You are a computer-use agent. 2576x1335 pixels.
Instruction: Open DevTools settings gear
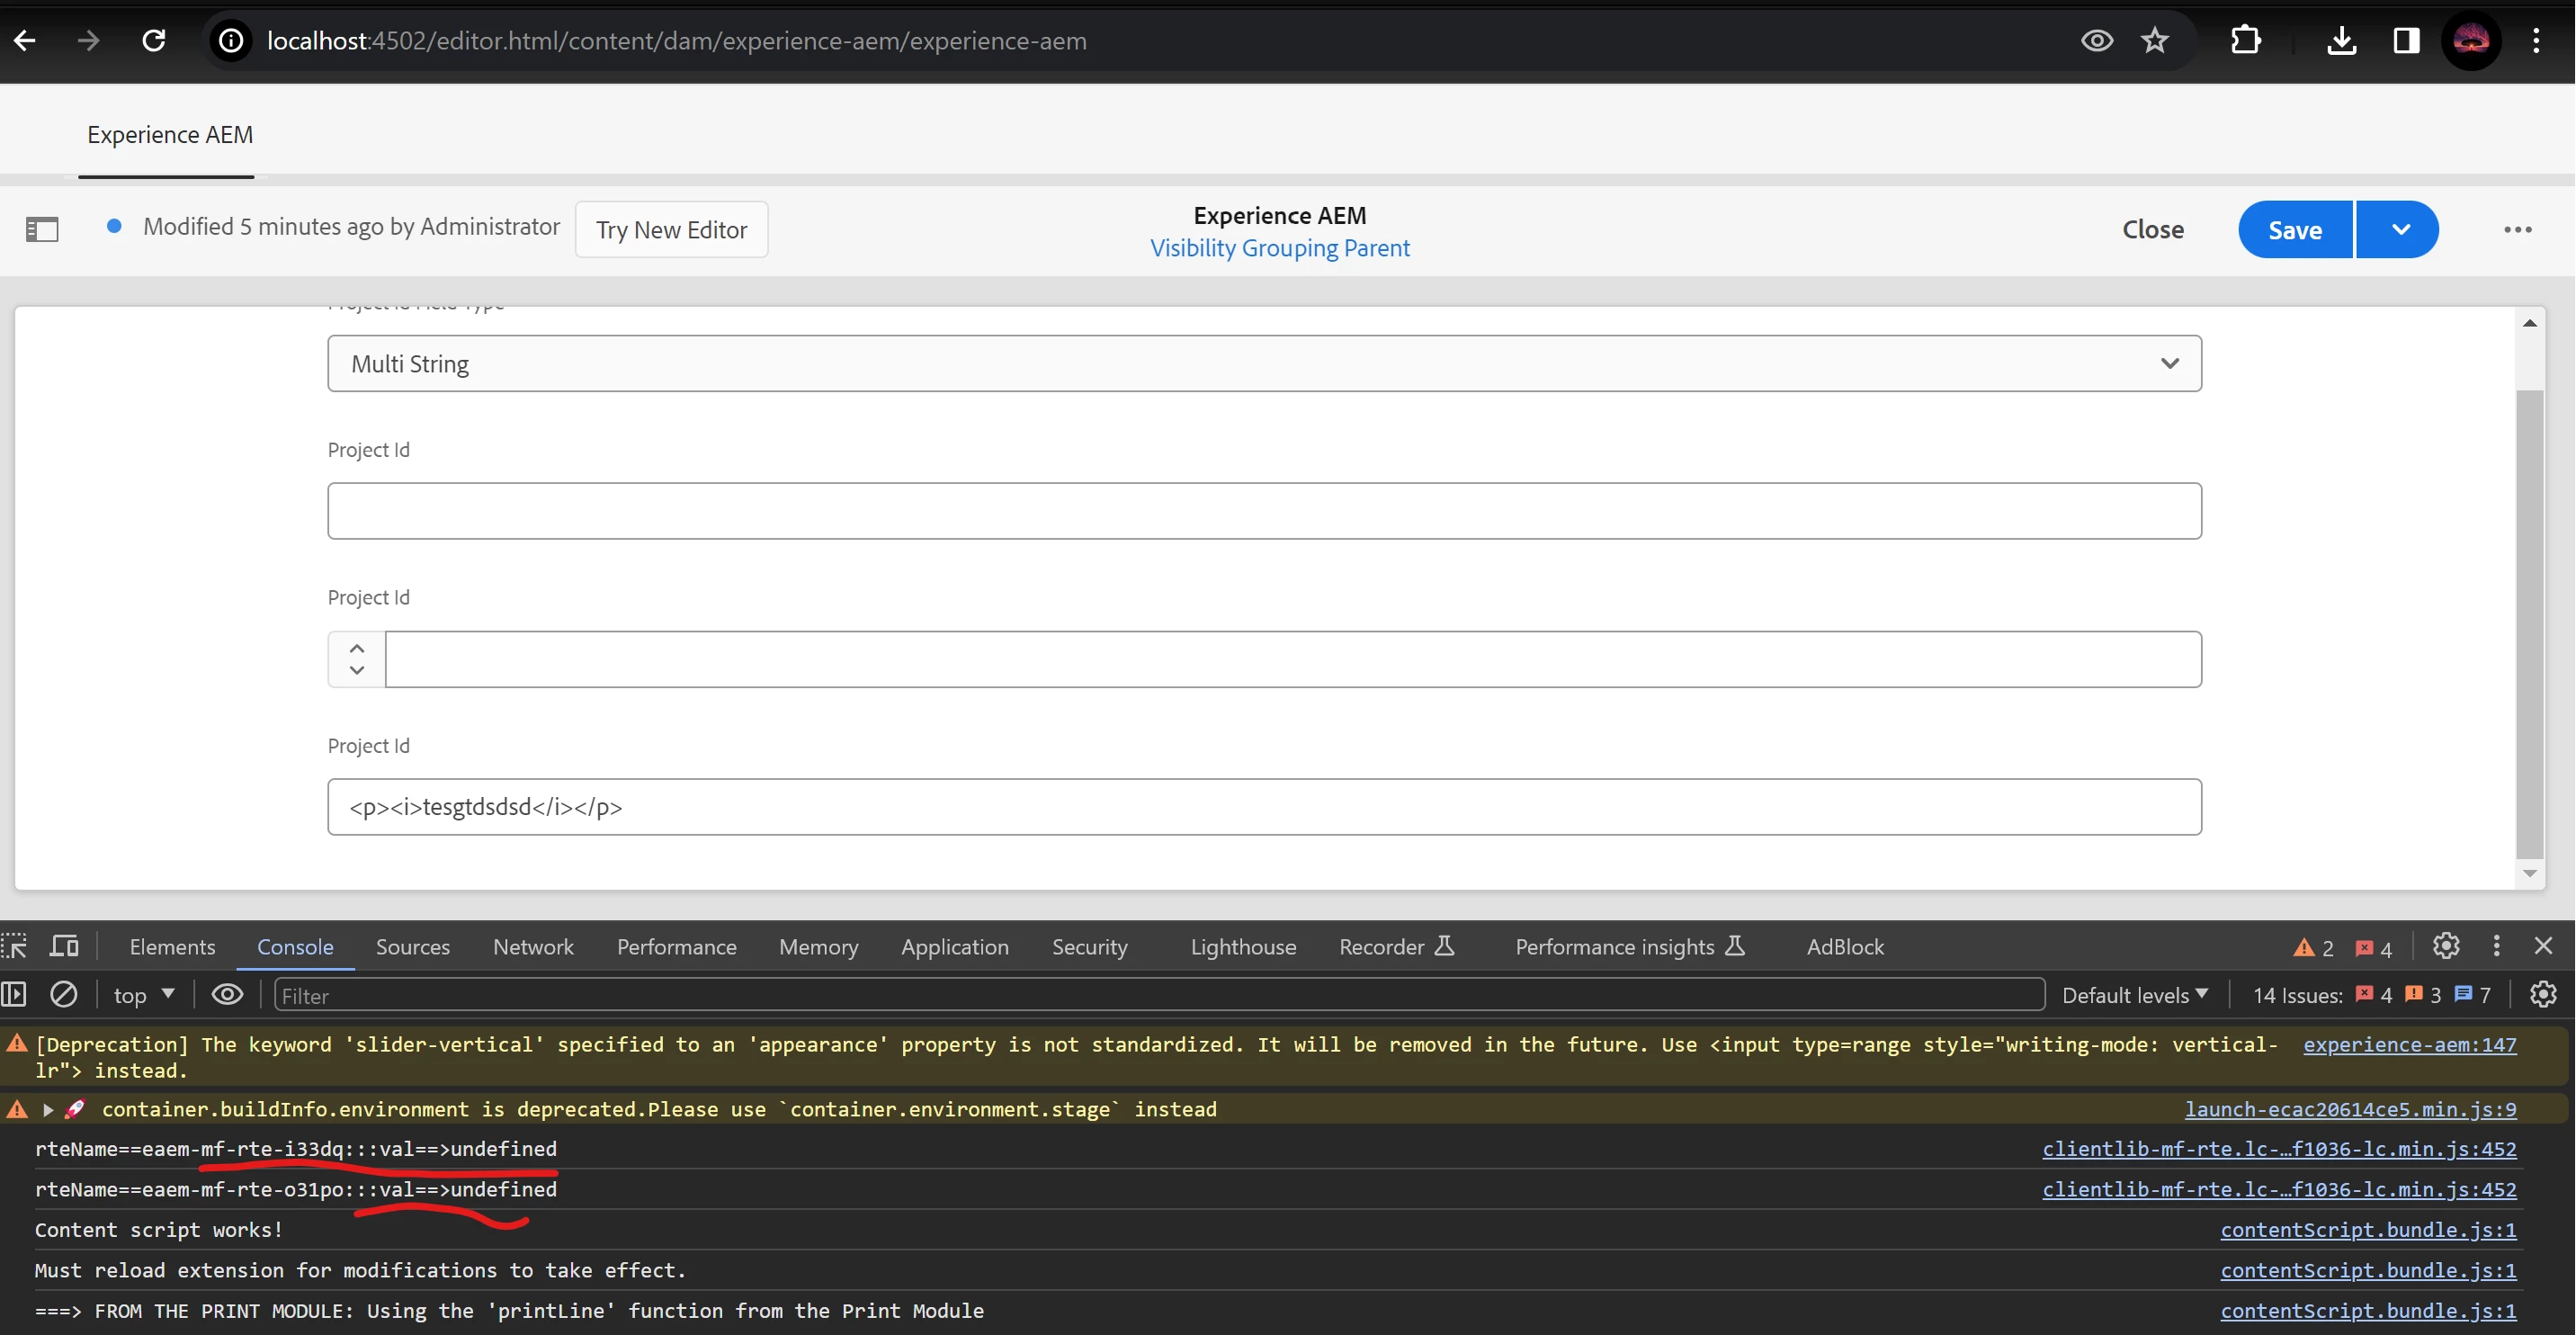pos(2445,946)
